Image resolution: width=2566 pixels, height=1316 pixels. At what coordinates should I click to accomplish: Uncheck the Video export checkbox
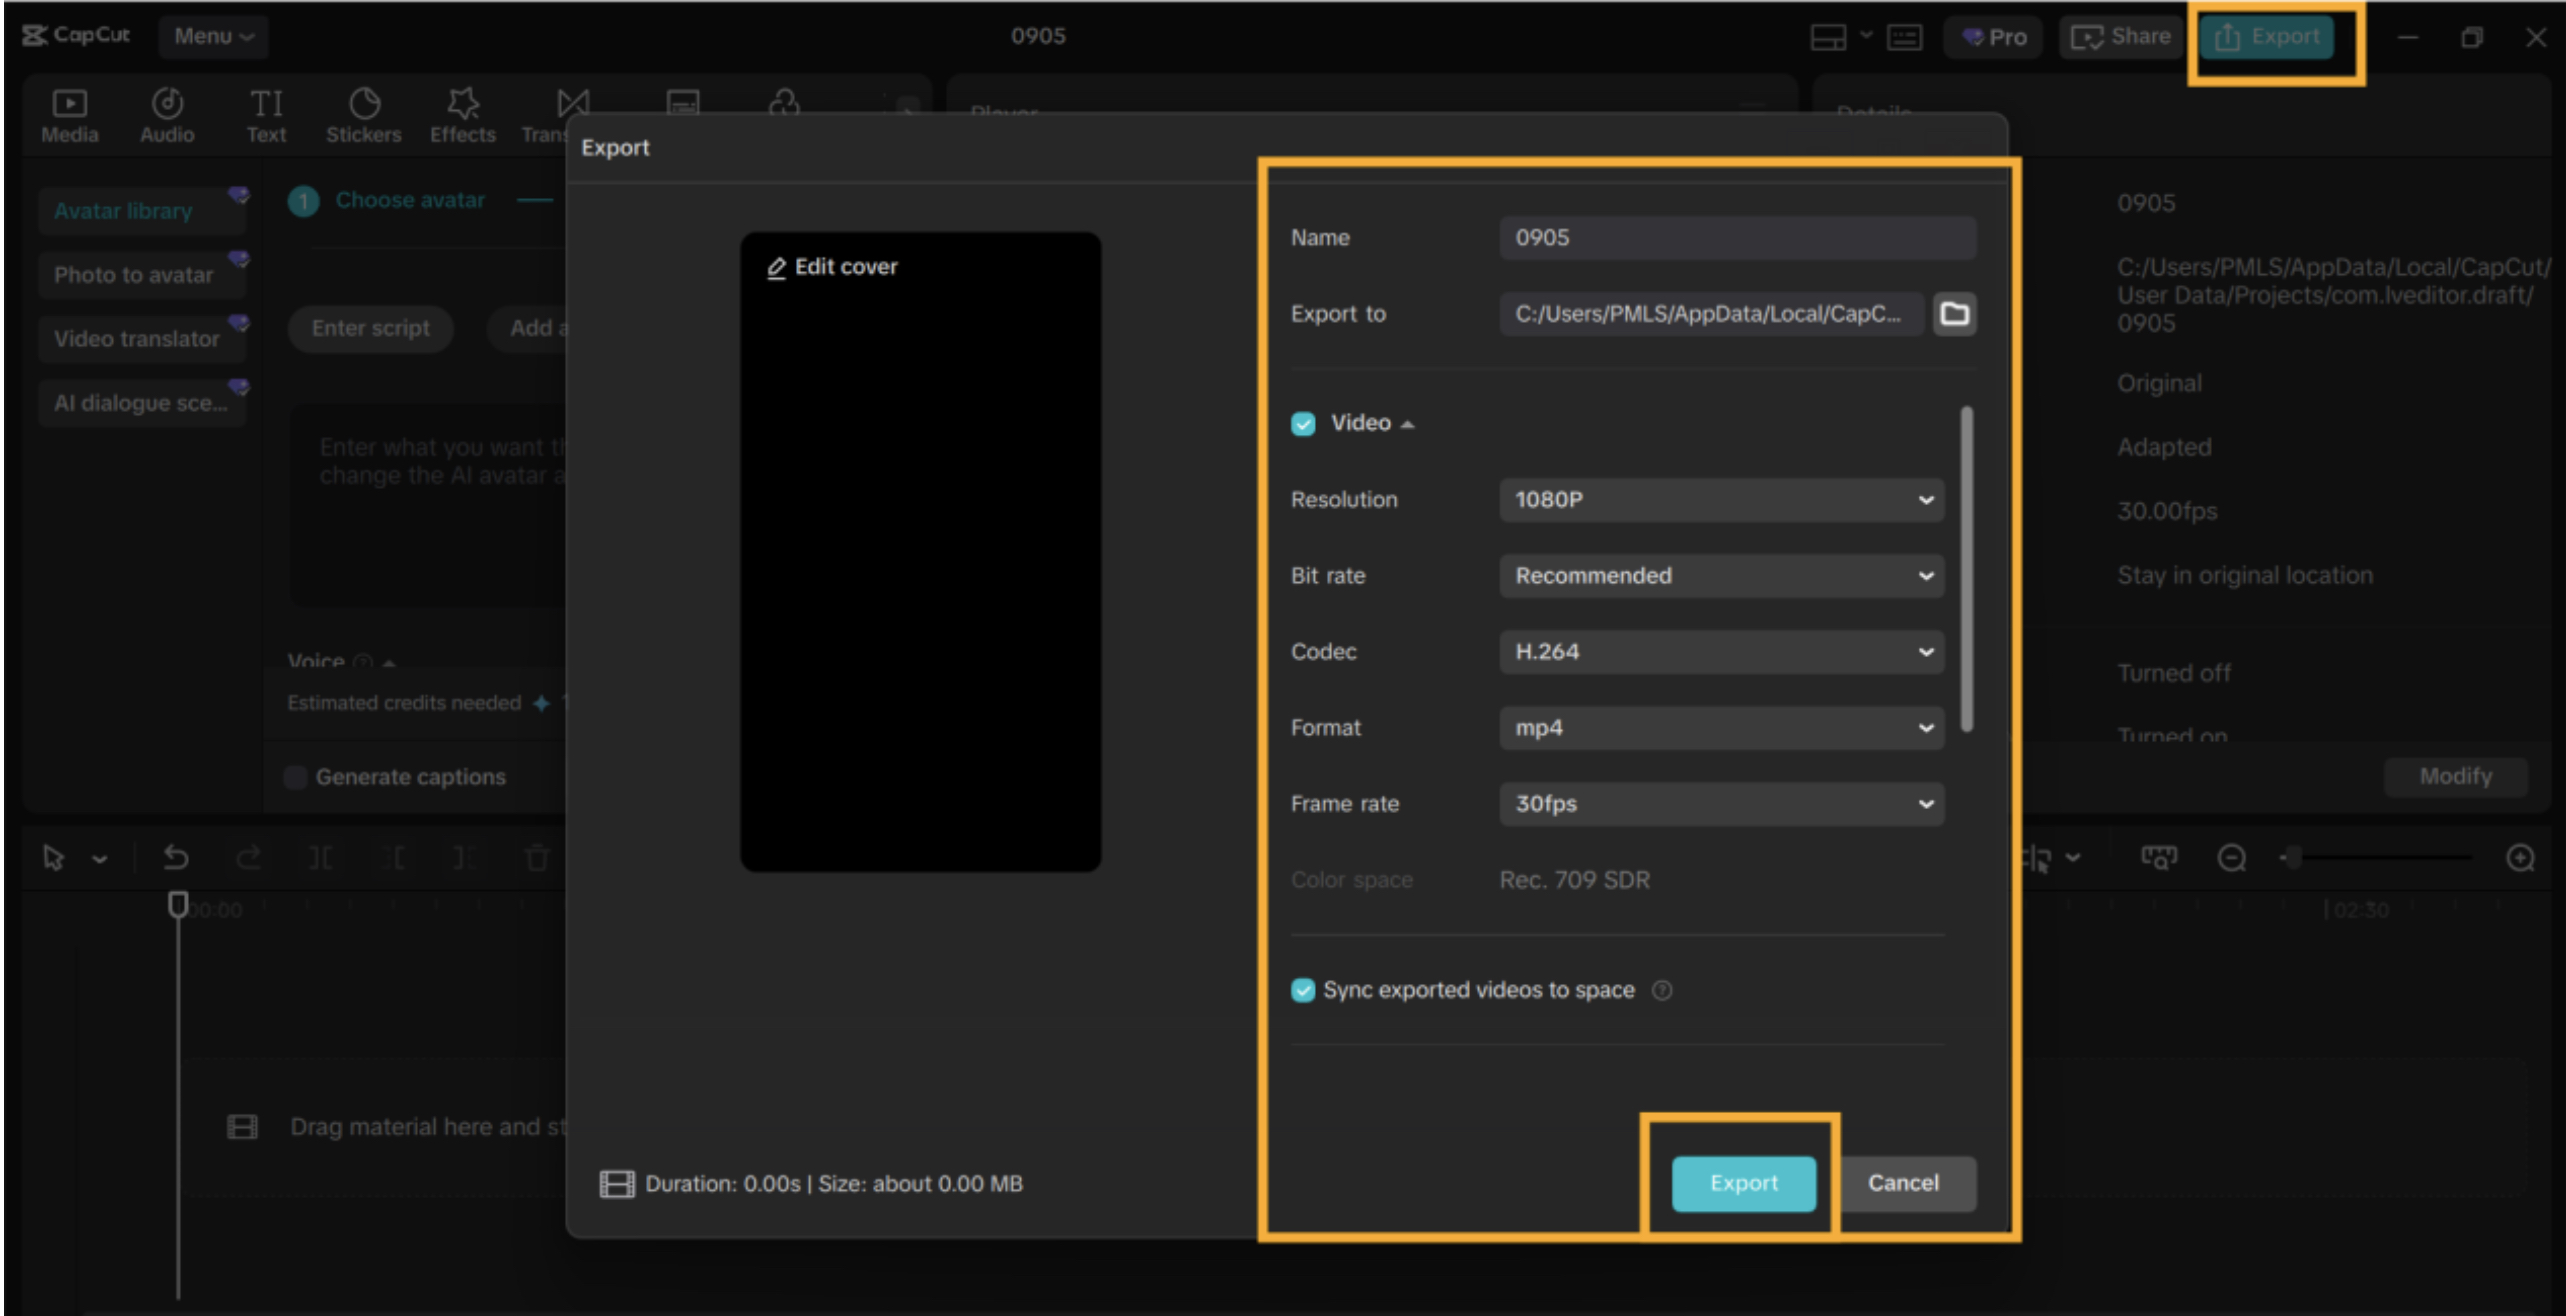(x=1303, y=424)
